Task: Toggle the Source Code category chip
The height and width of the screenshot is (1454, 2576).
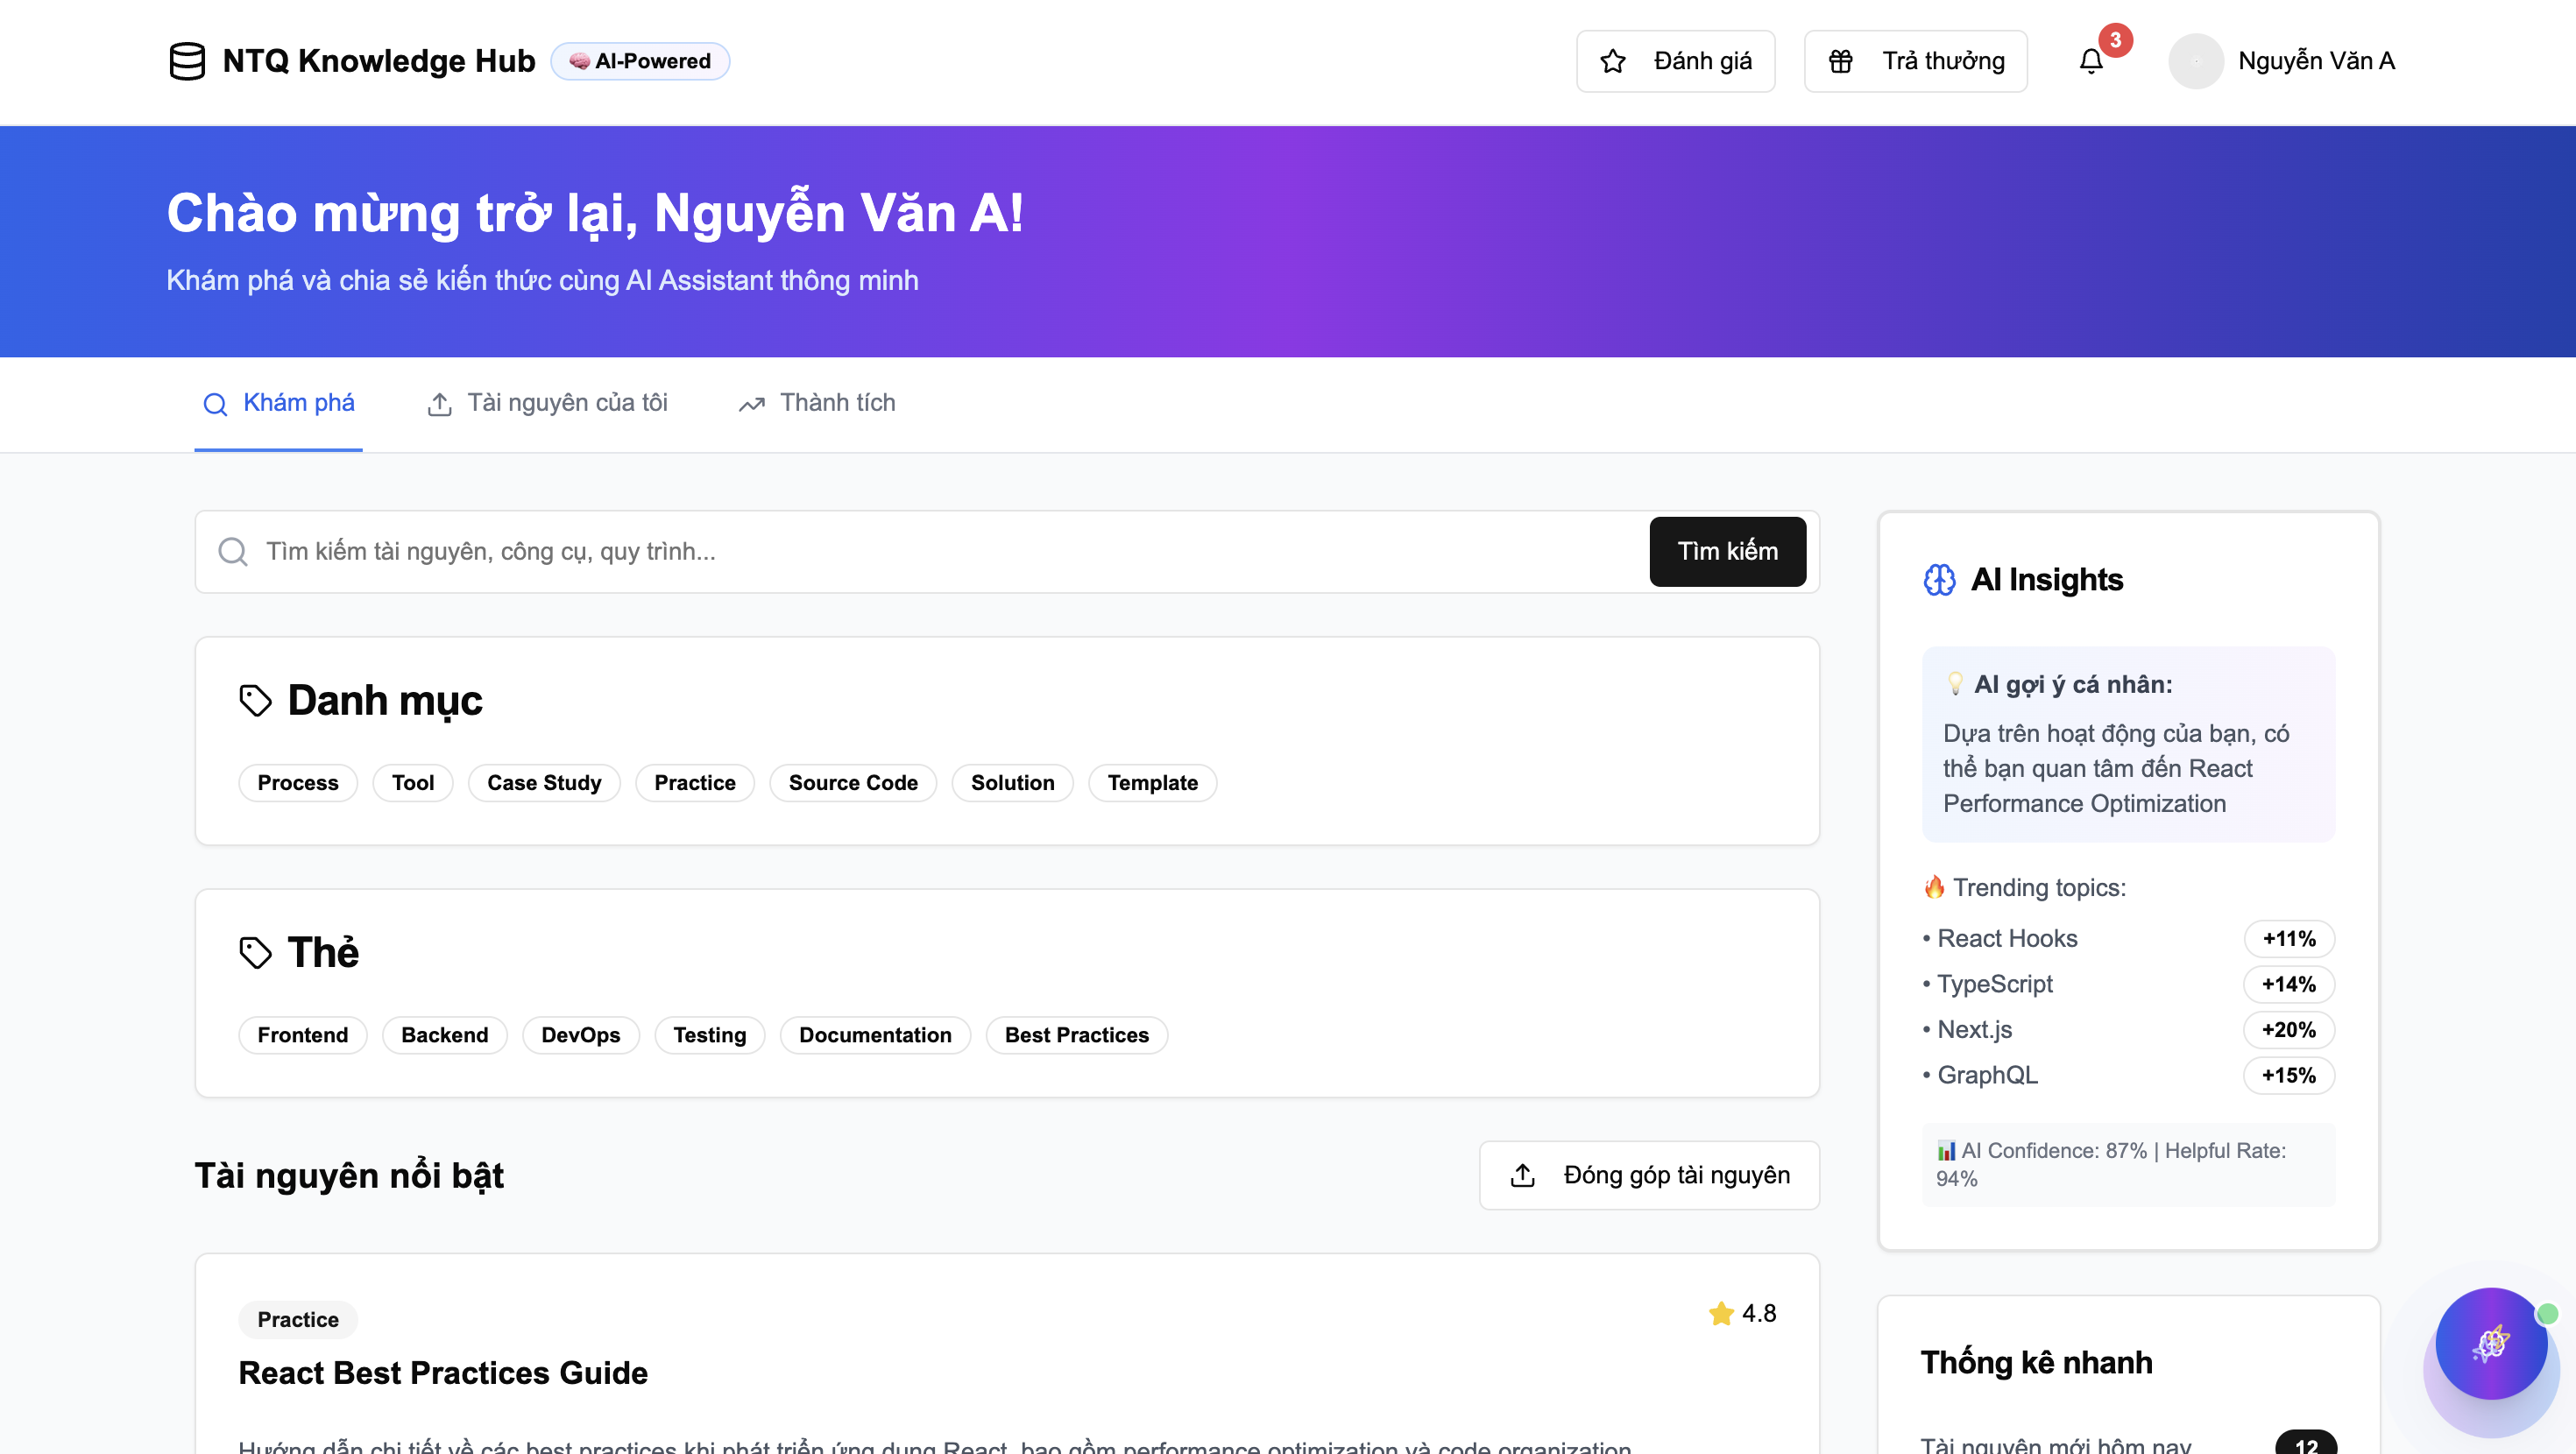Action: tap(852, 783)
